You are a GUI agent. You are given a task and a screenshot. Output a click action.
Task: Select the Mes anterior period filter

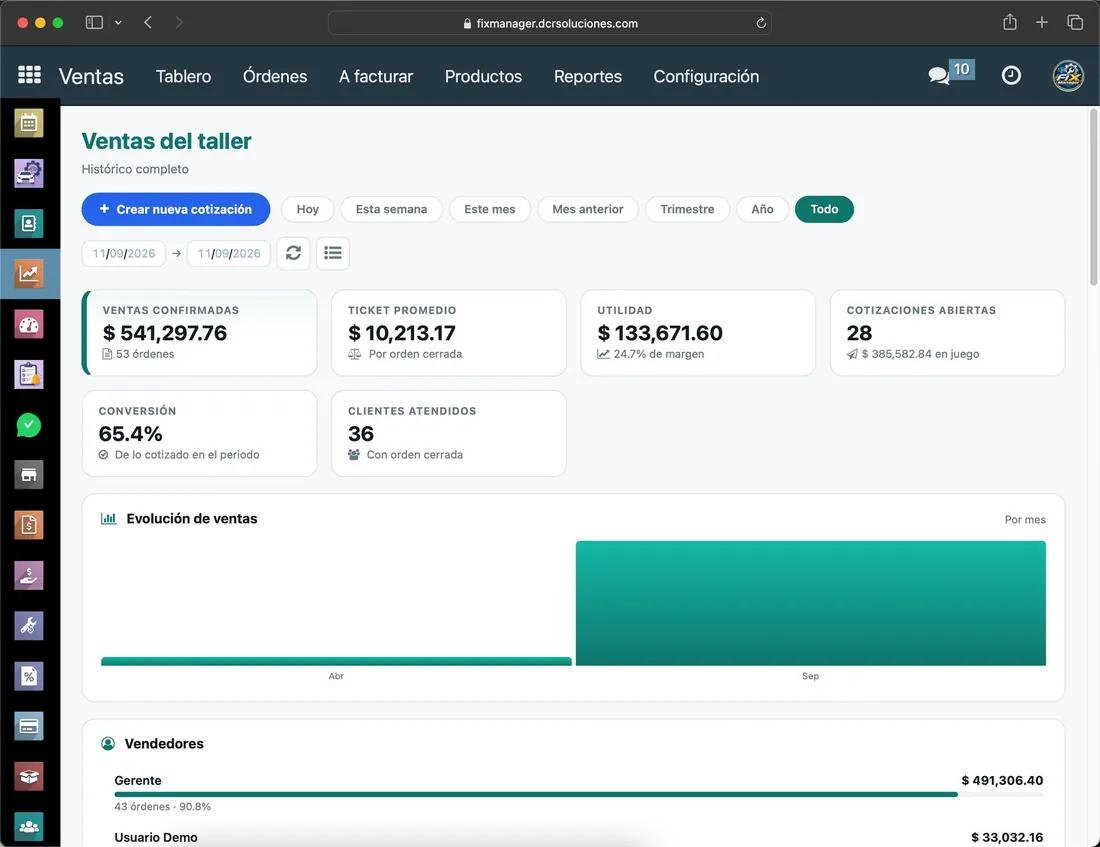tap(588, 209)
